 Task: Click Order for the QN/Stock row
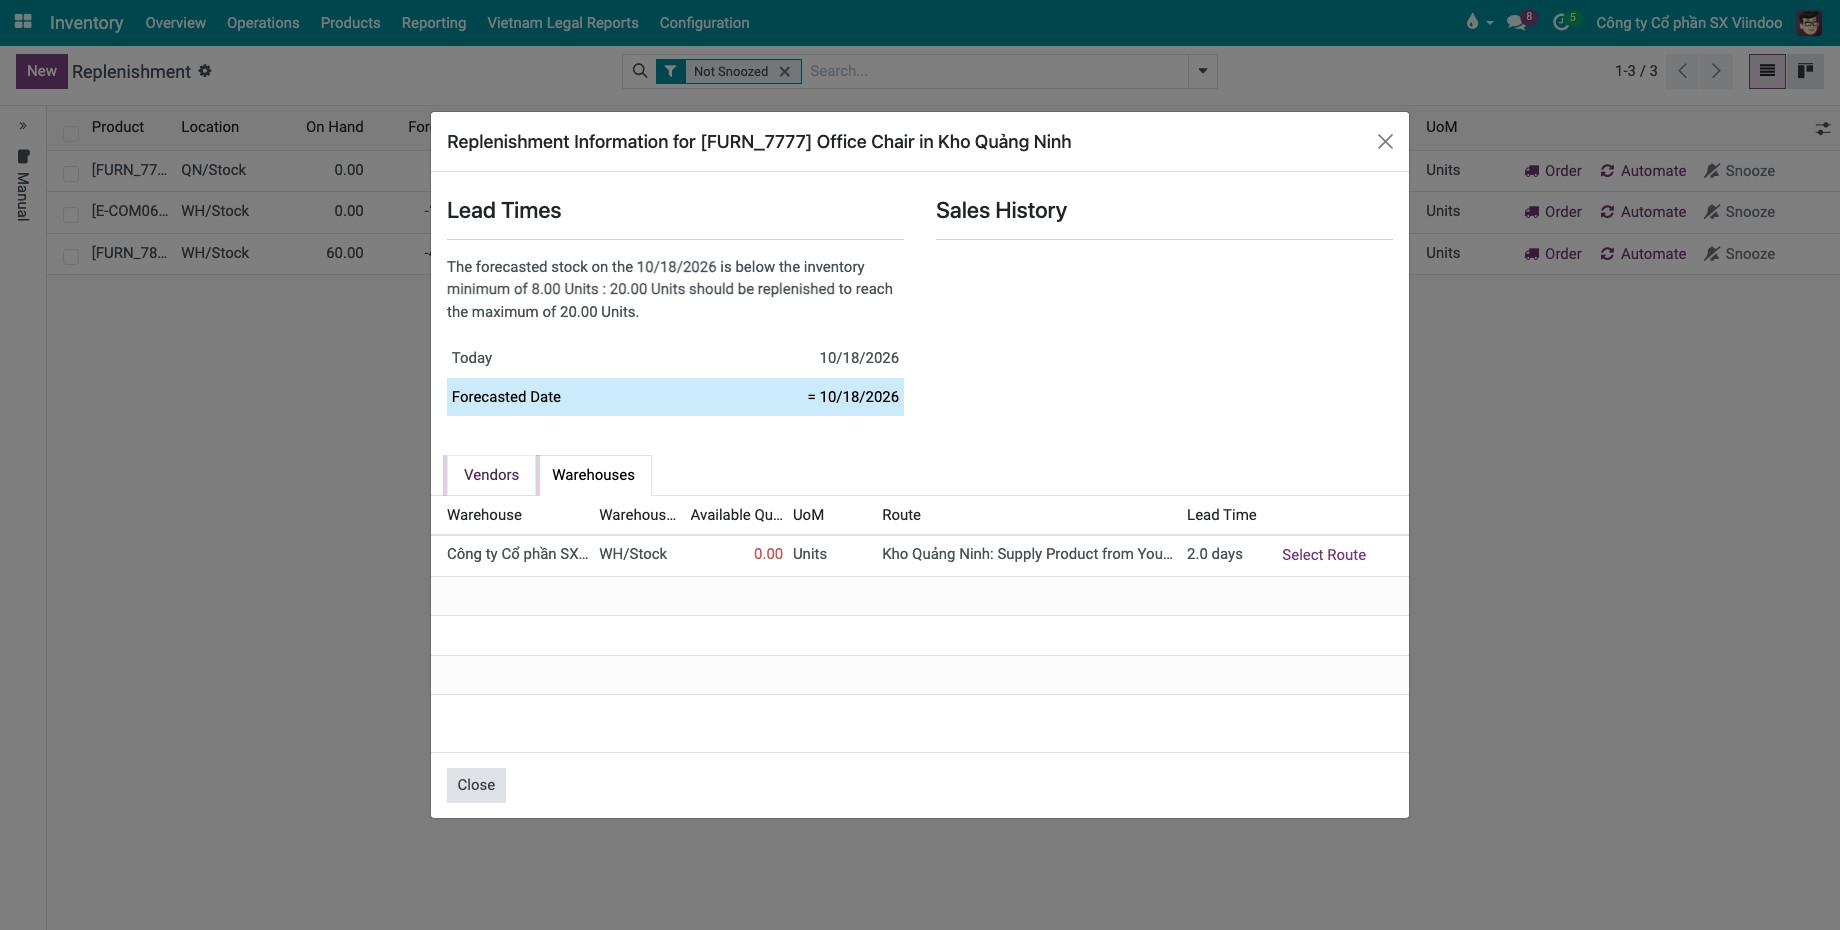[1553, 171]
